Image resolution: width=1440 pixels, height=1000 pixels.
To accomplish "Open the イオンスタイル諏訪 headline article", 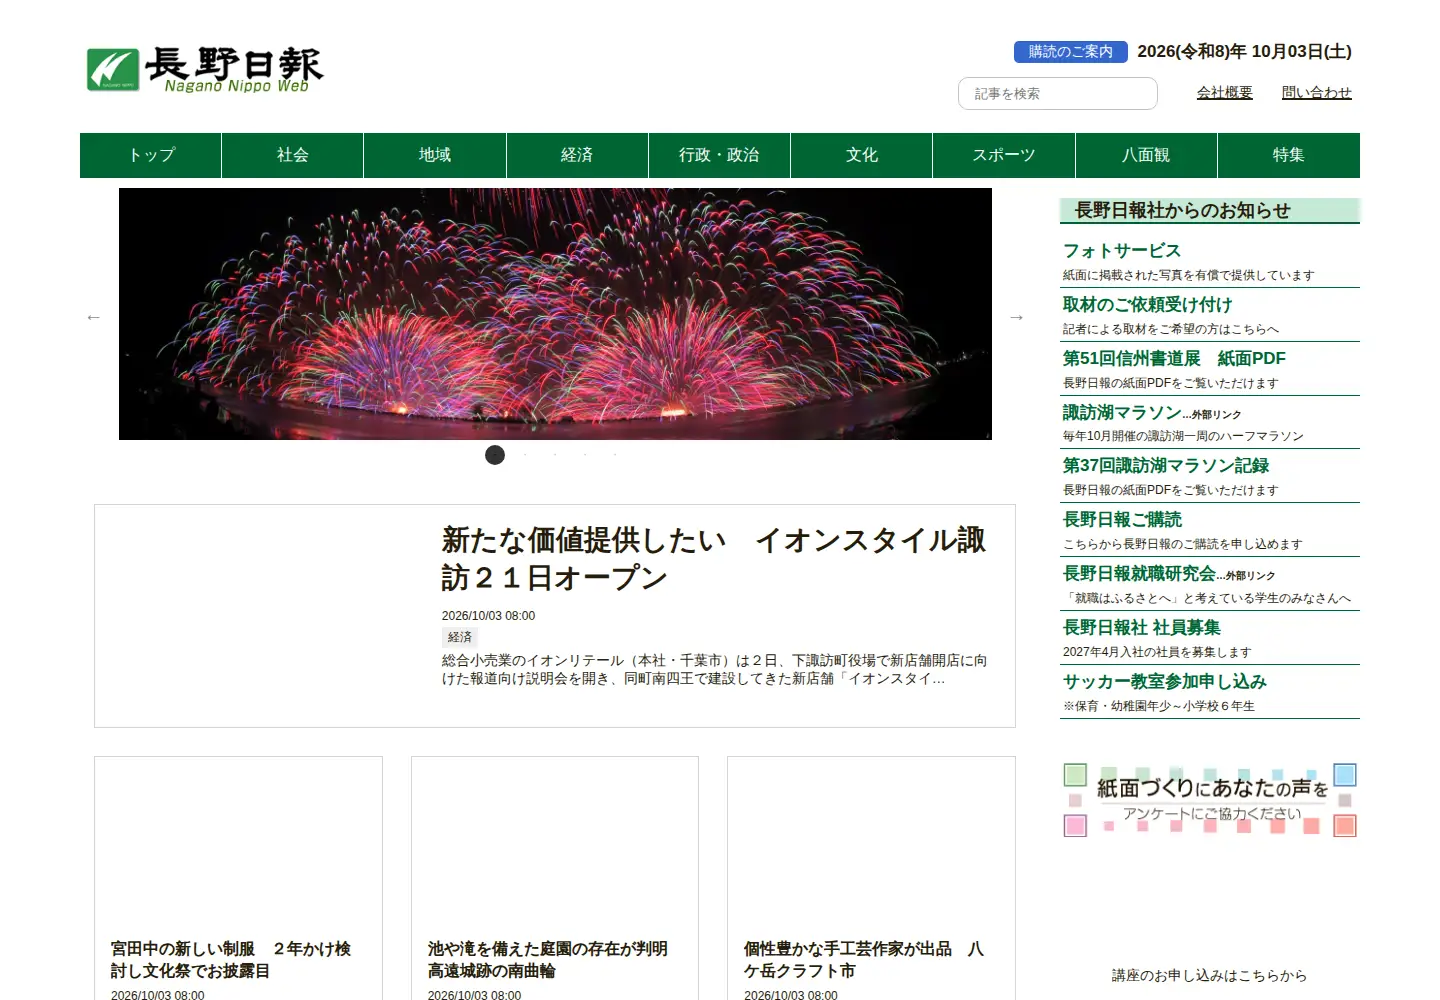I will click(714, 559).
